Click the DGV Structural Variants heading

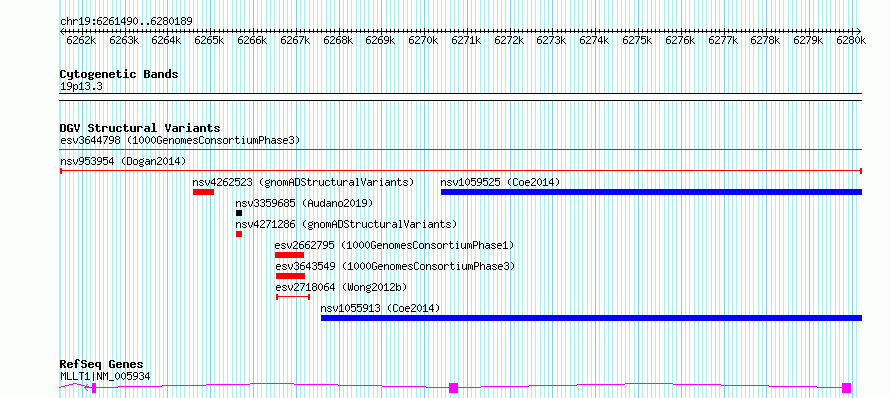pos(140,128)
